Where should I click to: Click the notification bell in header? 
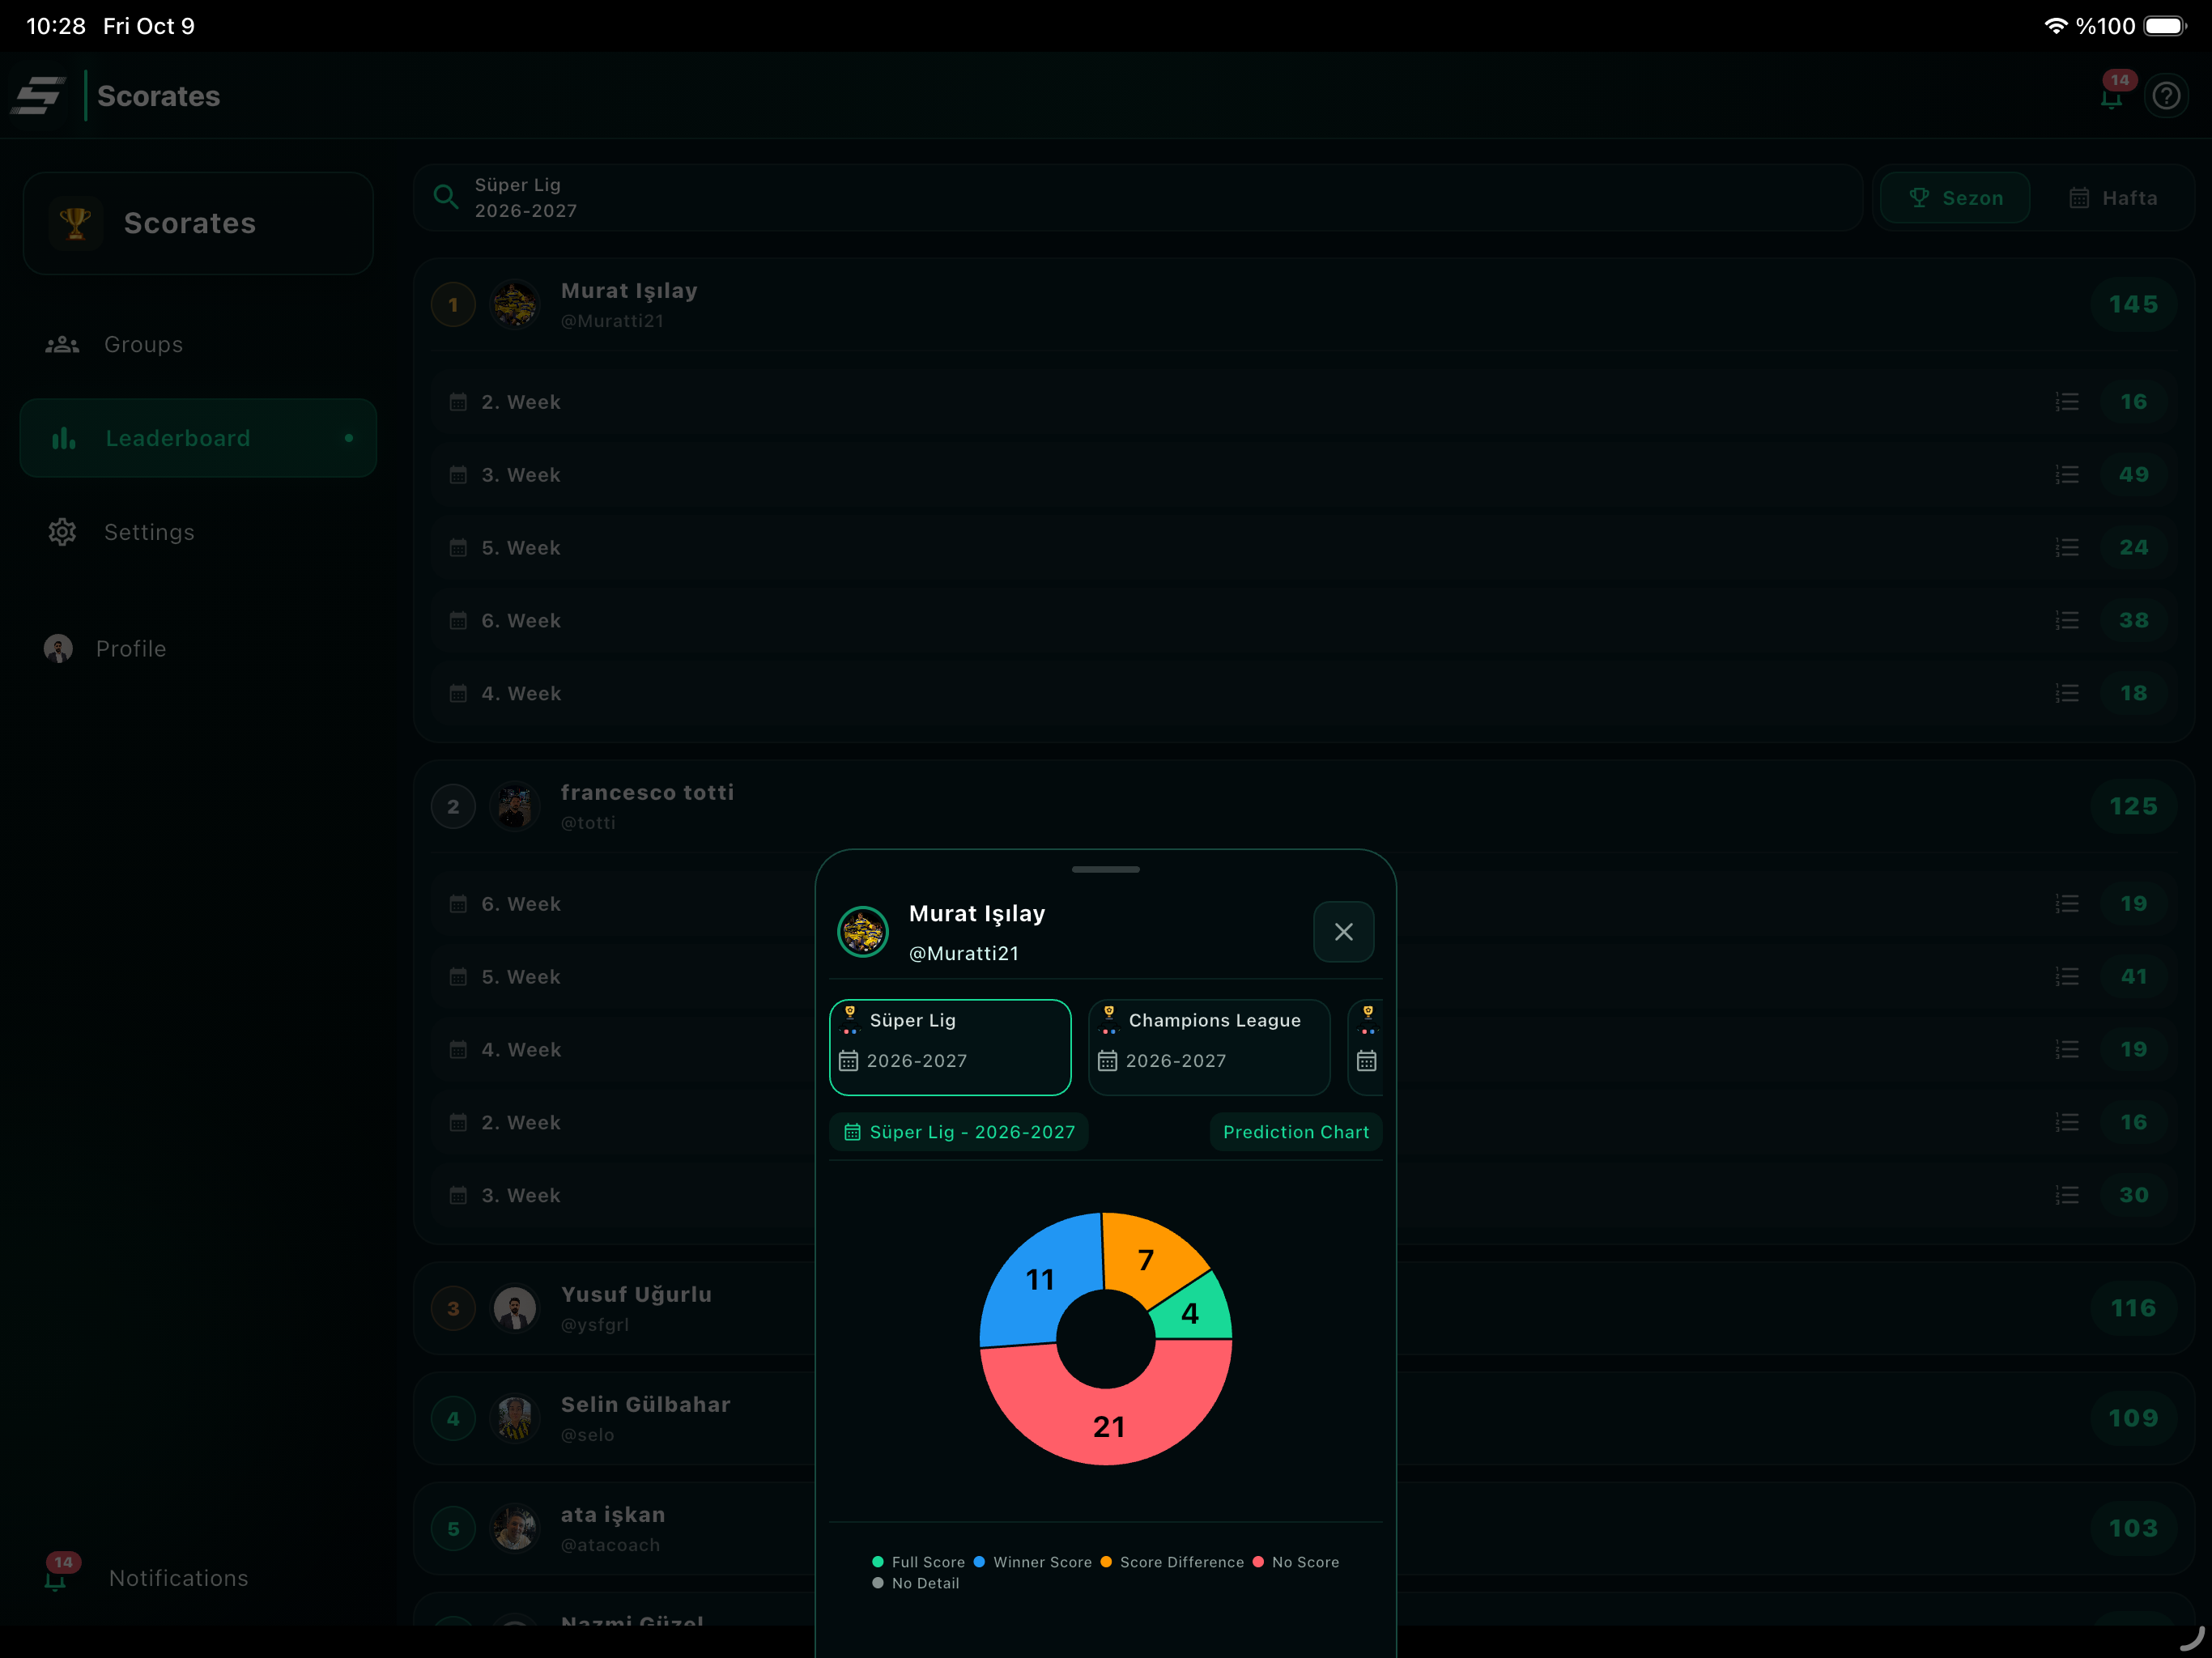pos(2111,97)
